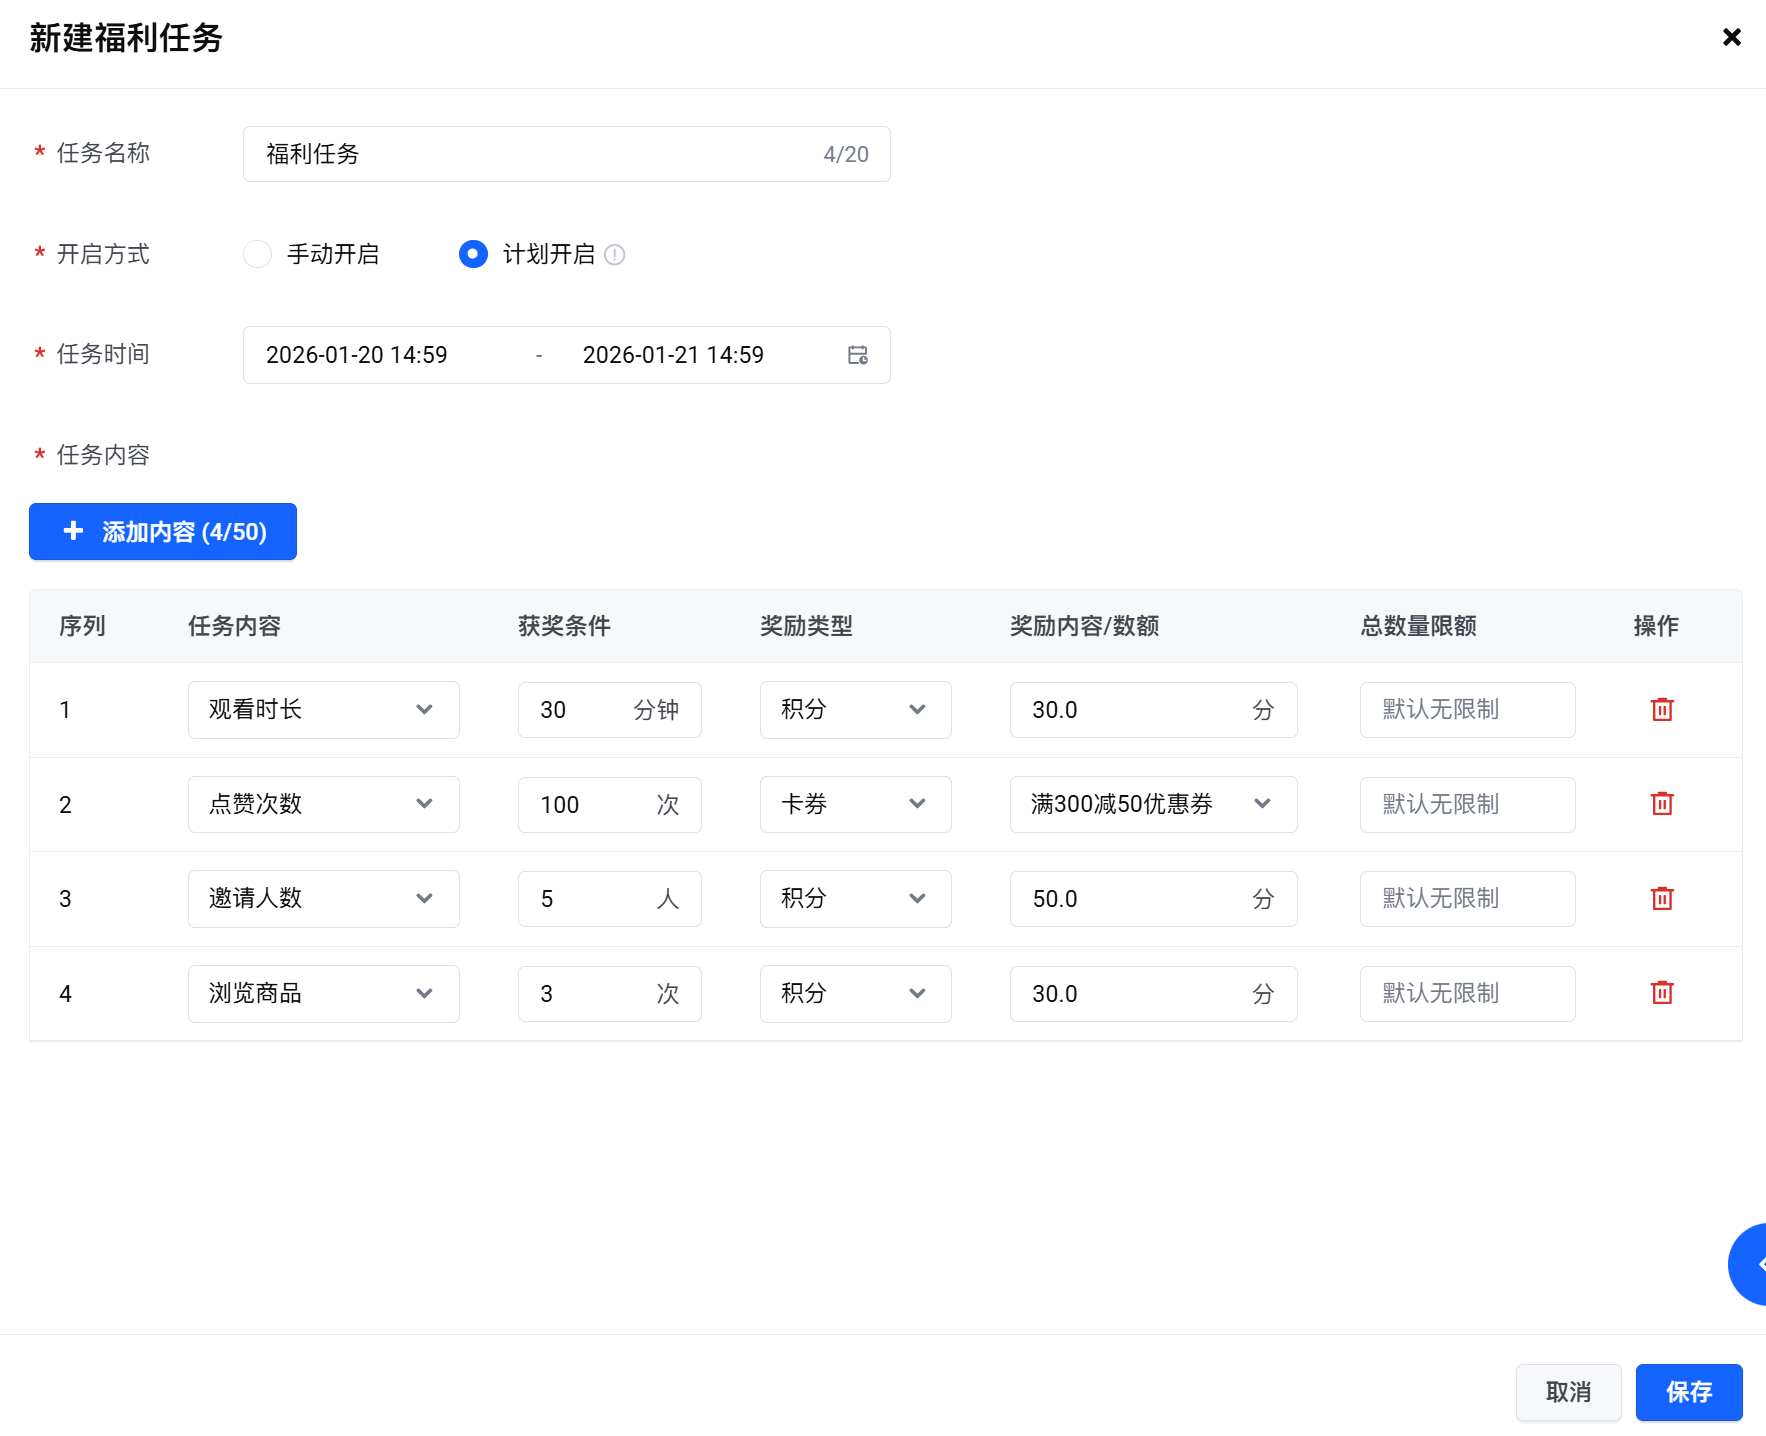Image resolution: width=1766 pixels, height=1436 pixels.
Task: Select the 手动开启 radio option
Action: click(x=258, y=254)
